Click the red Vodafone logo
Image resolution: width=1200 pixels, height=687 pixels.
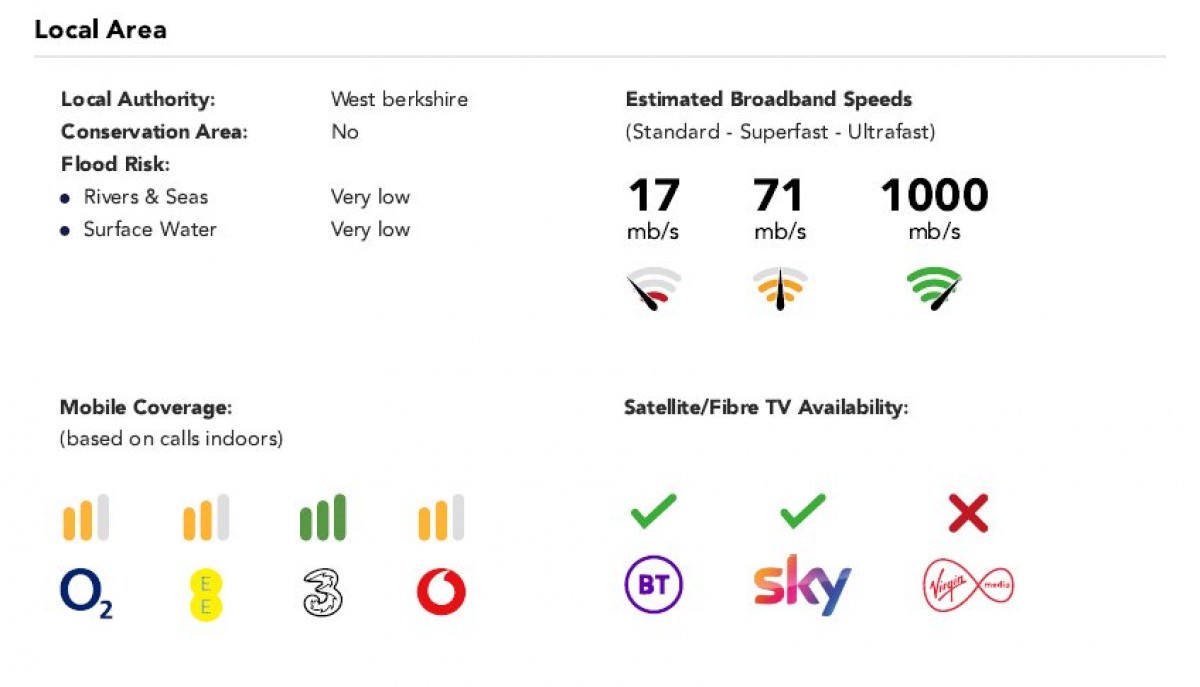coord(441,594)
